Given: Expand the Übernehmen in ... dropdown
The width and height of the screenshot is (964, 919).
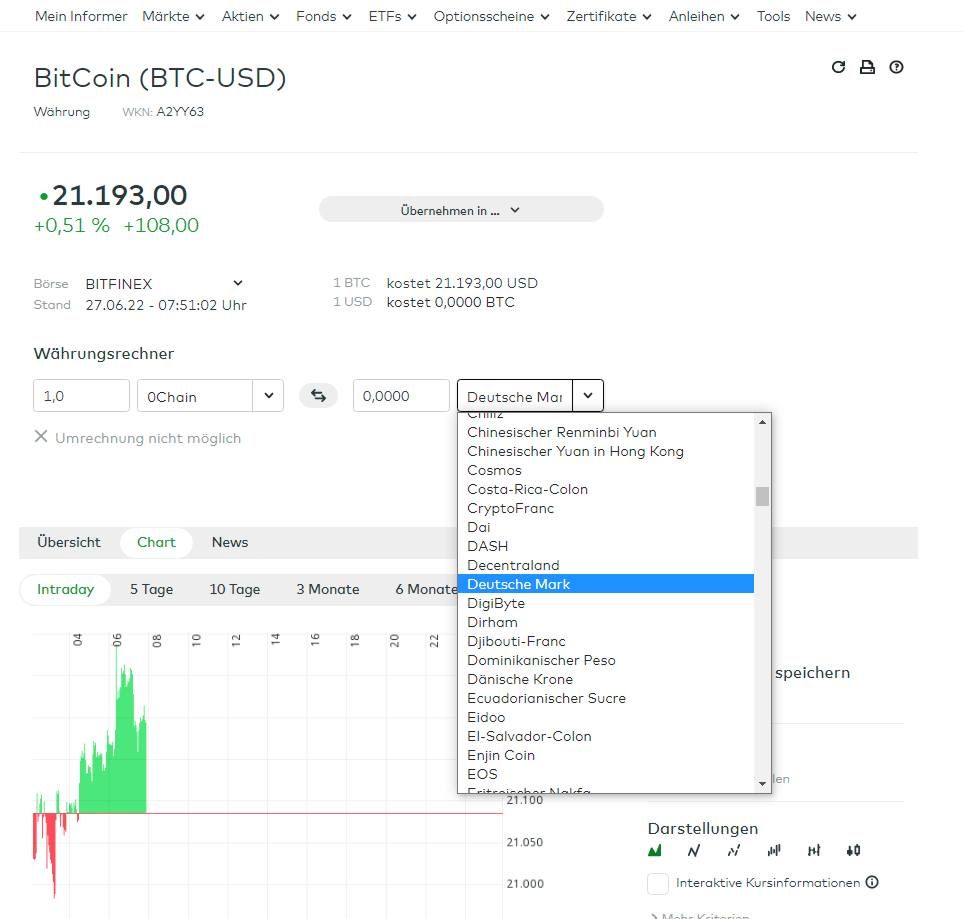Looking at the screenshot, I should coord(461,210).
